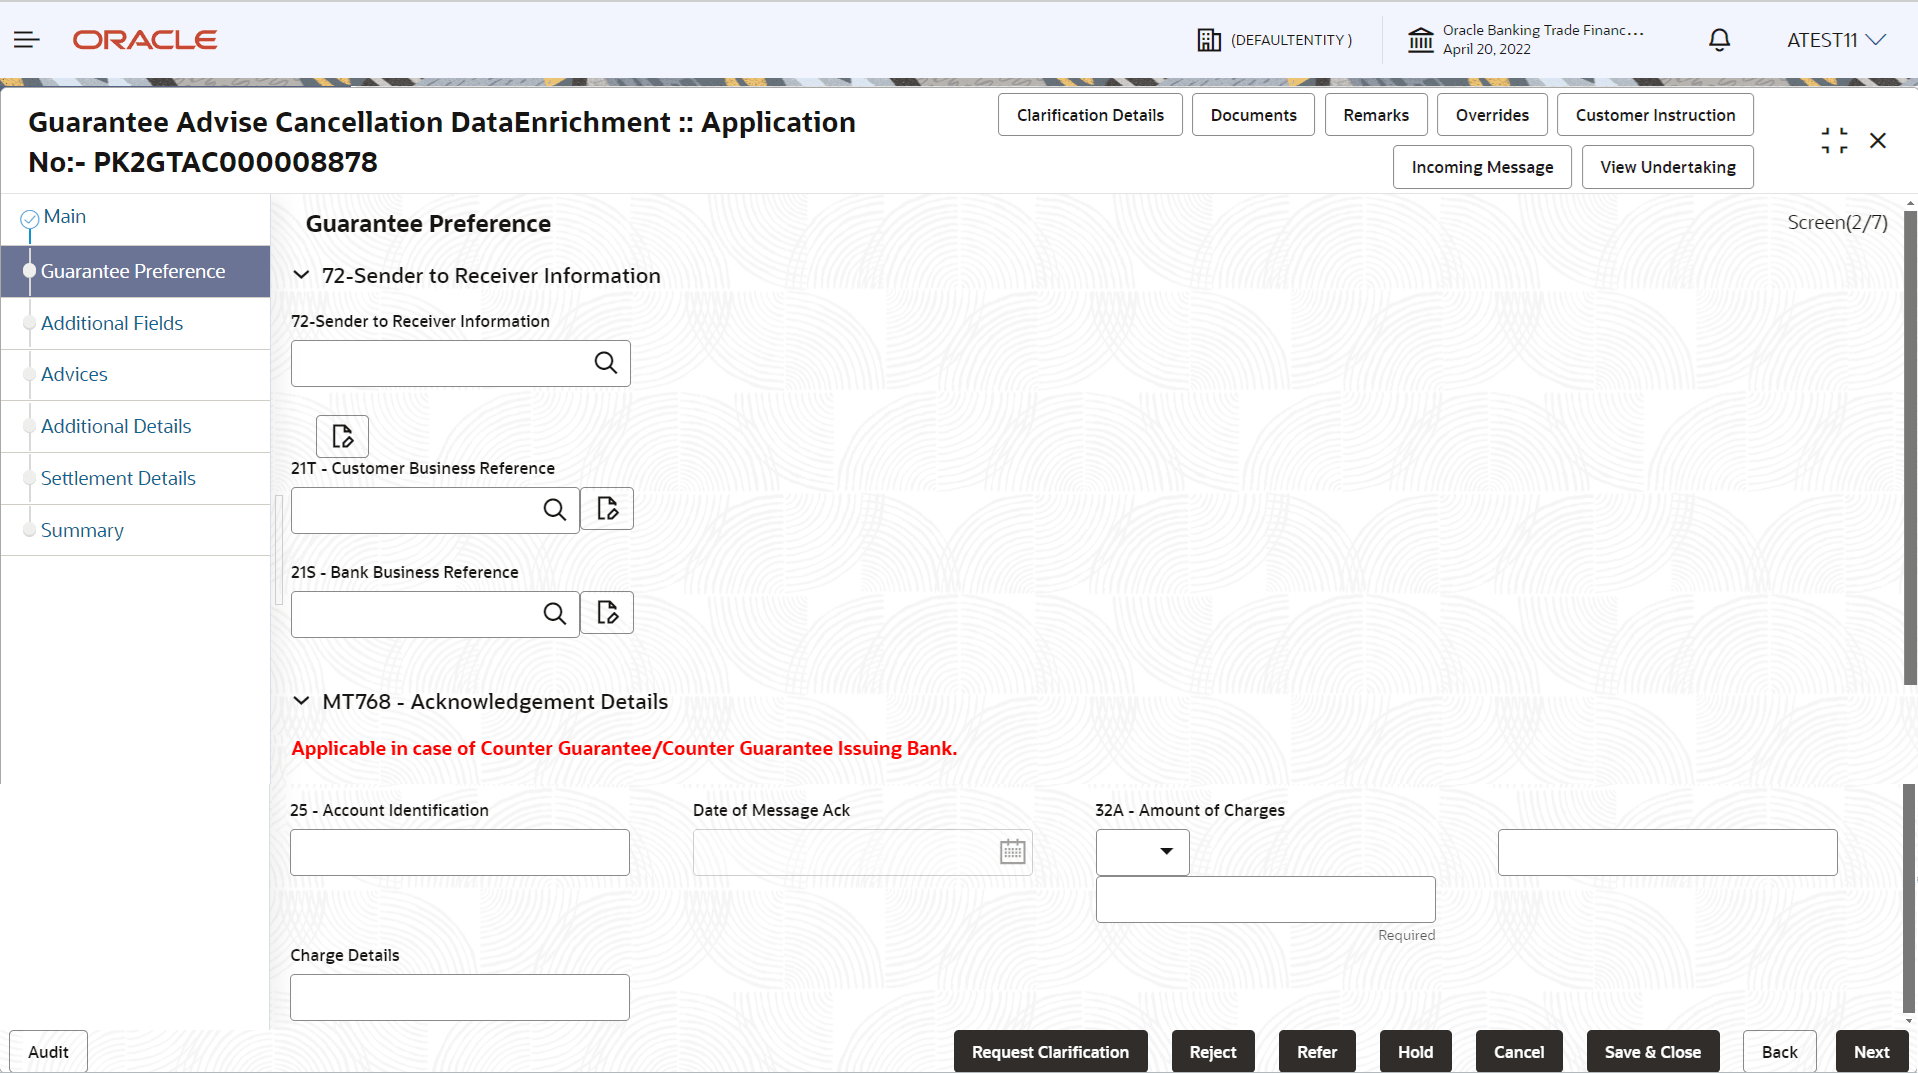Open the hamburger navigation menu
The width and height of the screenshot is (1918, 1074).
click(x=27, y=40)
